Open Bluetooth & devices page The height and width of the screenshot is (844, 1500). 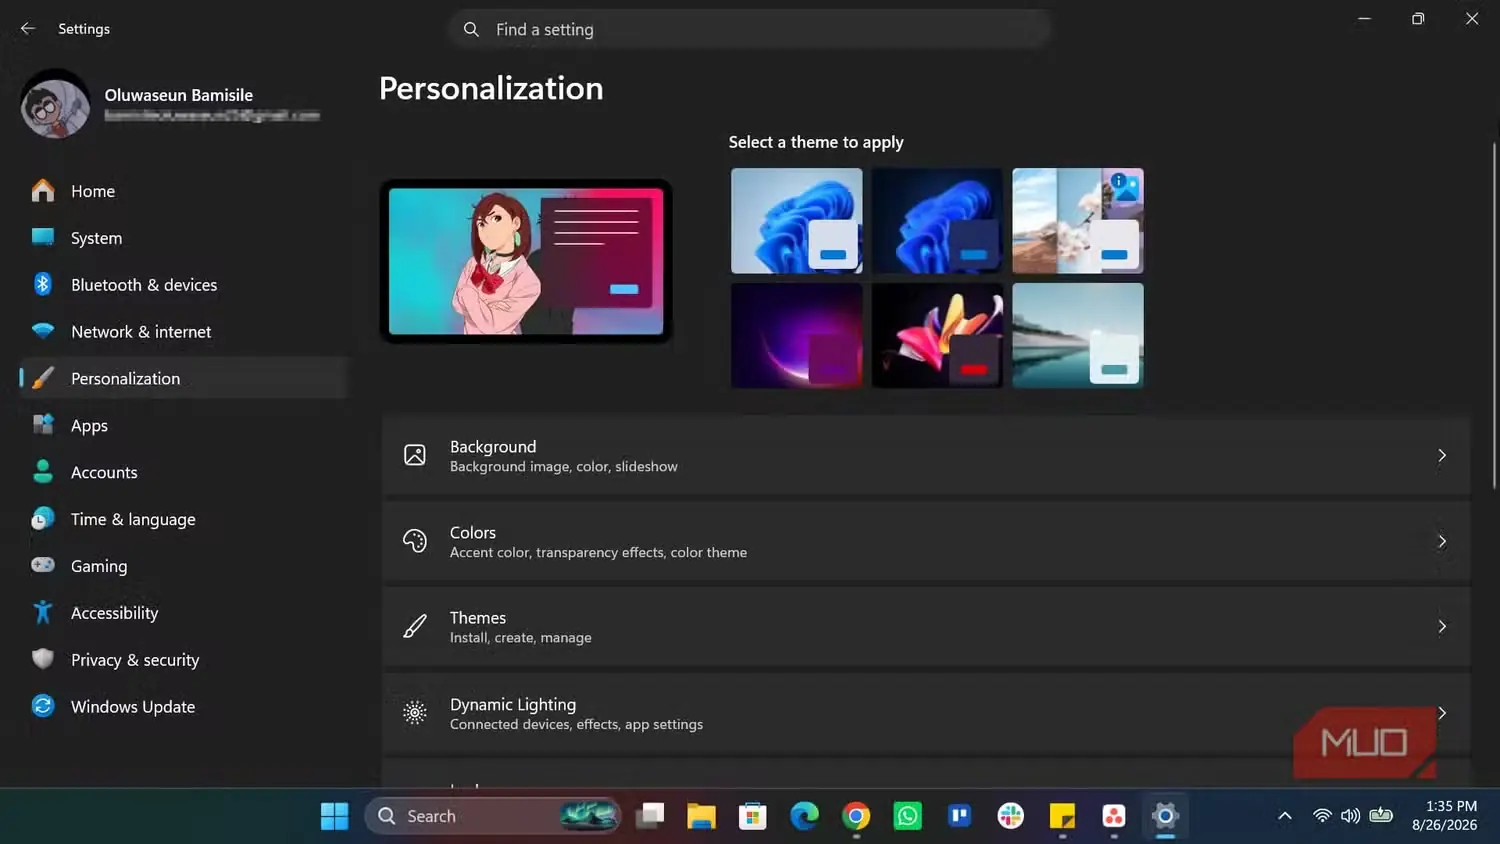coord(184,285)
